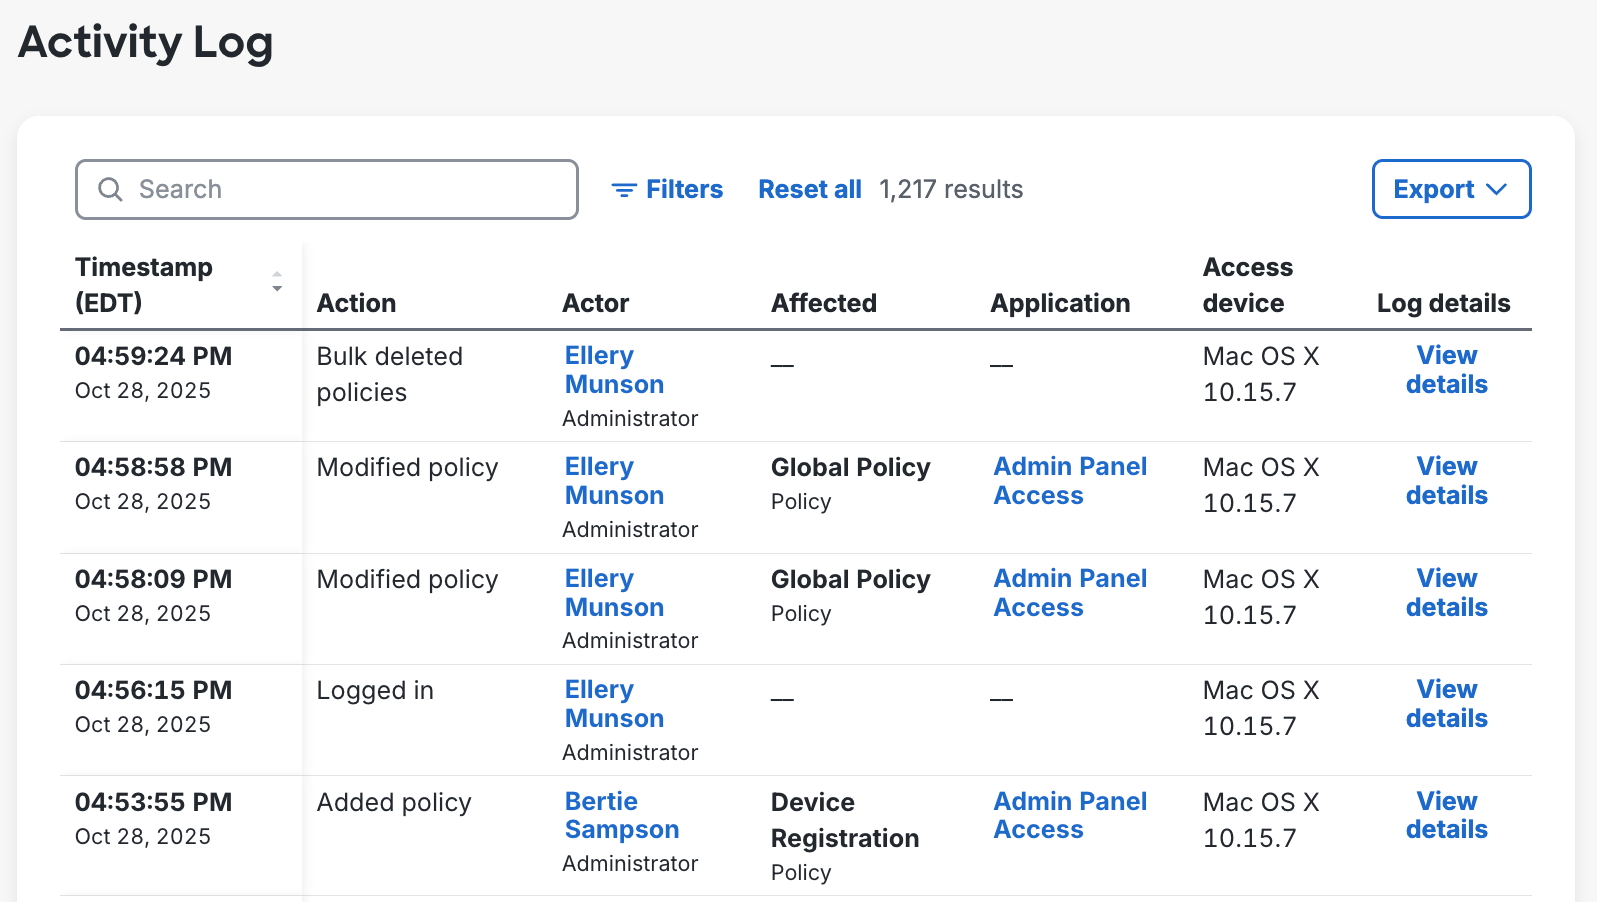The image size is (1600, 902).
Task: View details for the Added policy entry
Action: [1445, 815]
